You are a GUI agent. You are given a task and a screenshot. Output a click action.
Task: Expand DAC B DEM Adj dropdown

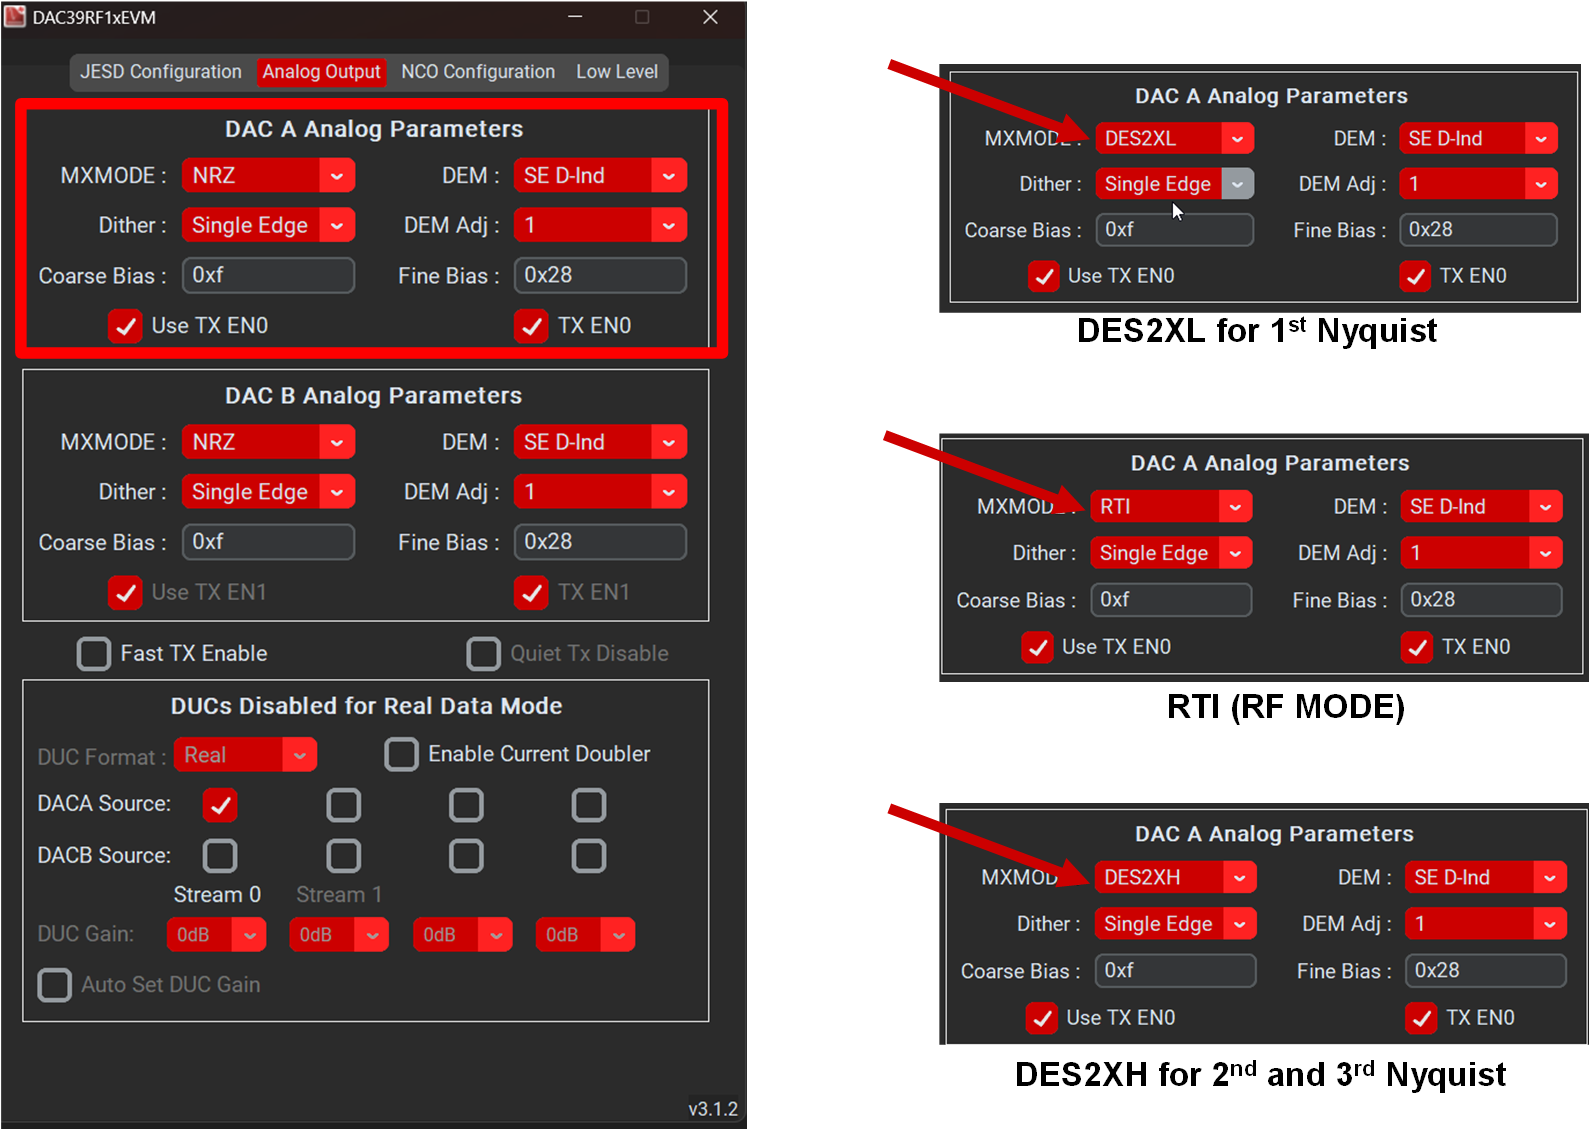600,492
